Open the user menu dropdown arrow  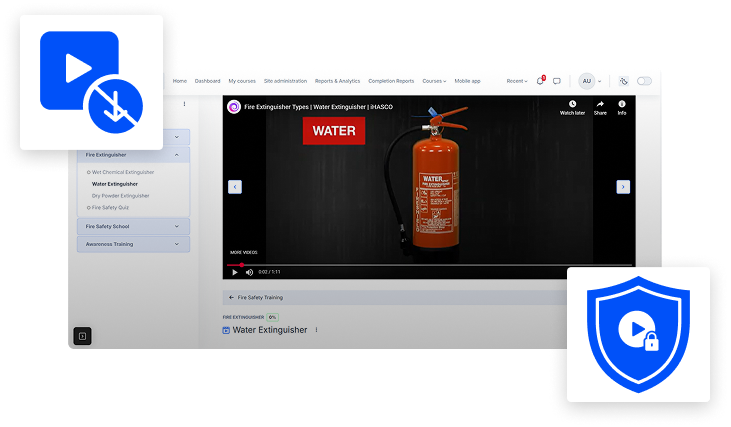600,81
